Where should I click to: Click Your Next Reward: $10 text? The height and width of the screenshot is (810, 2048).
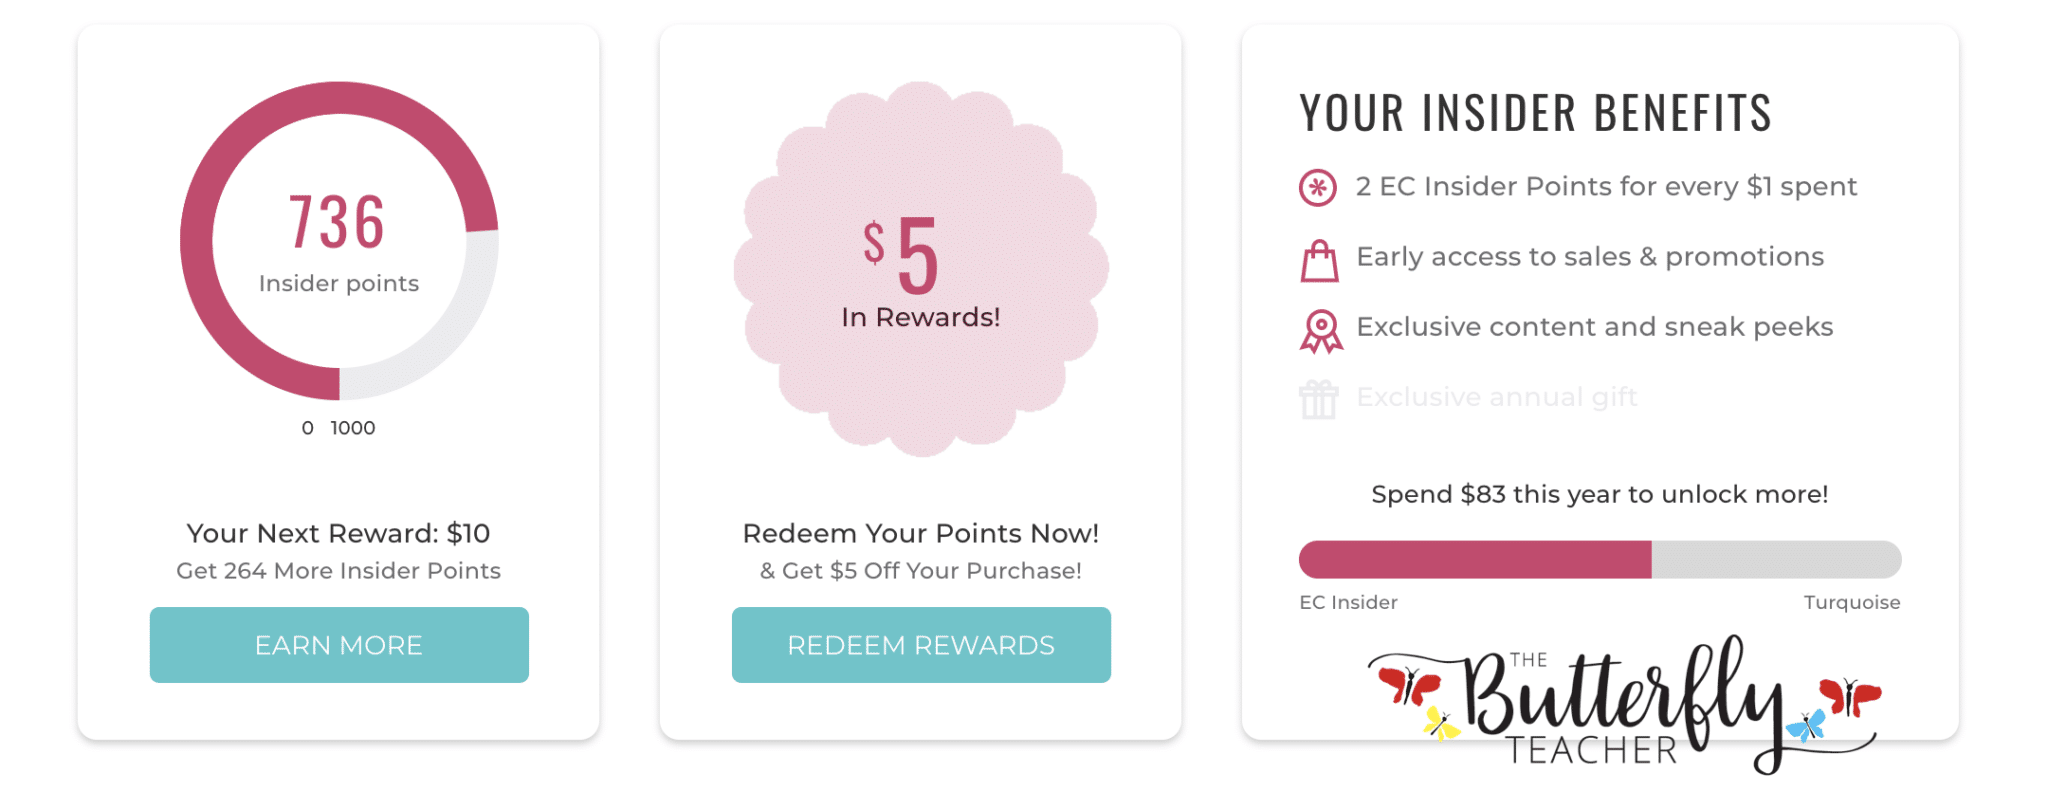(339, 533)
